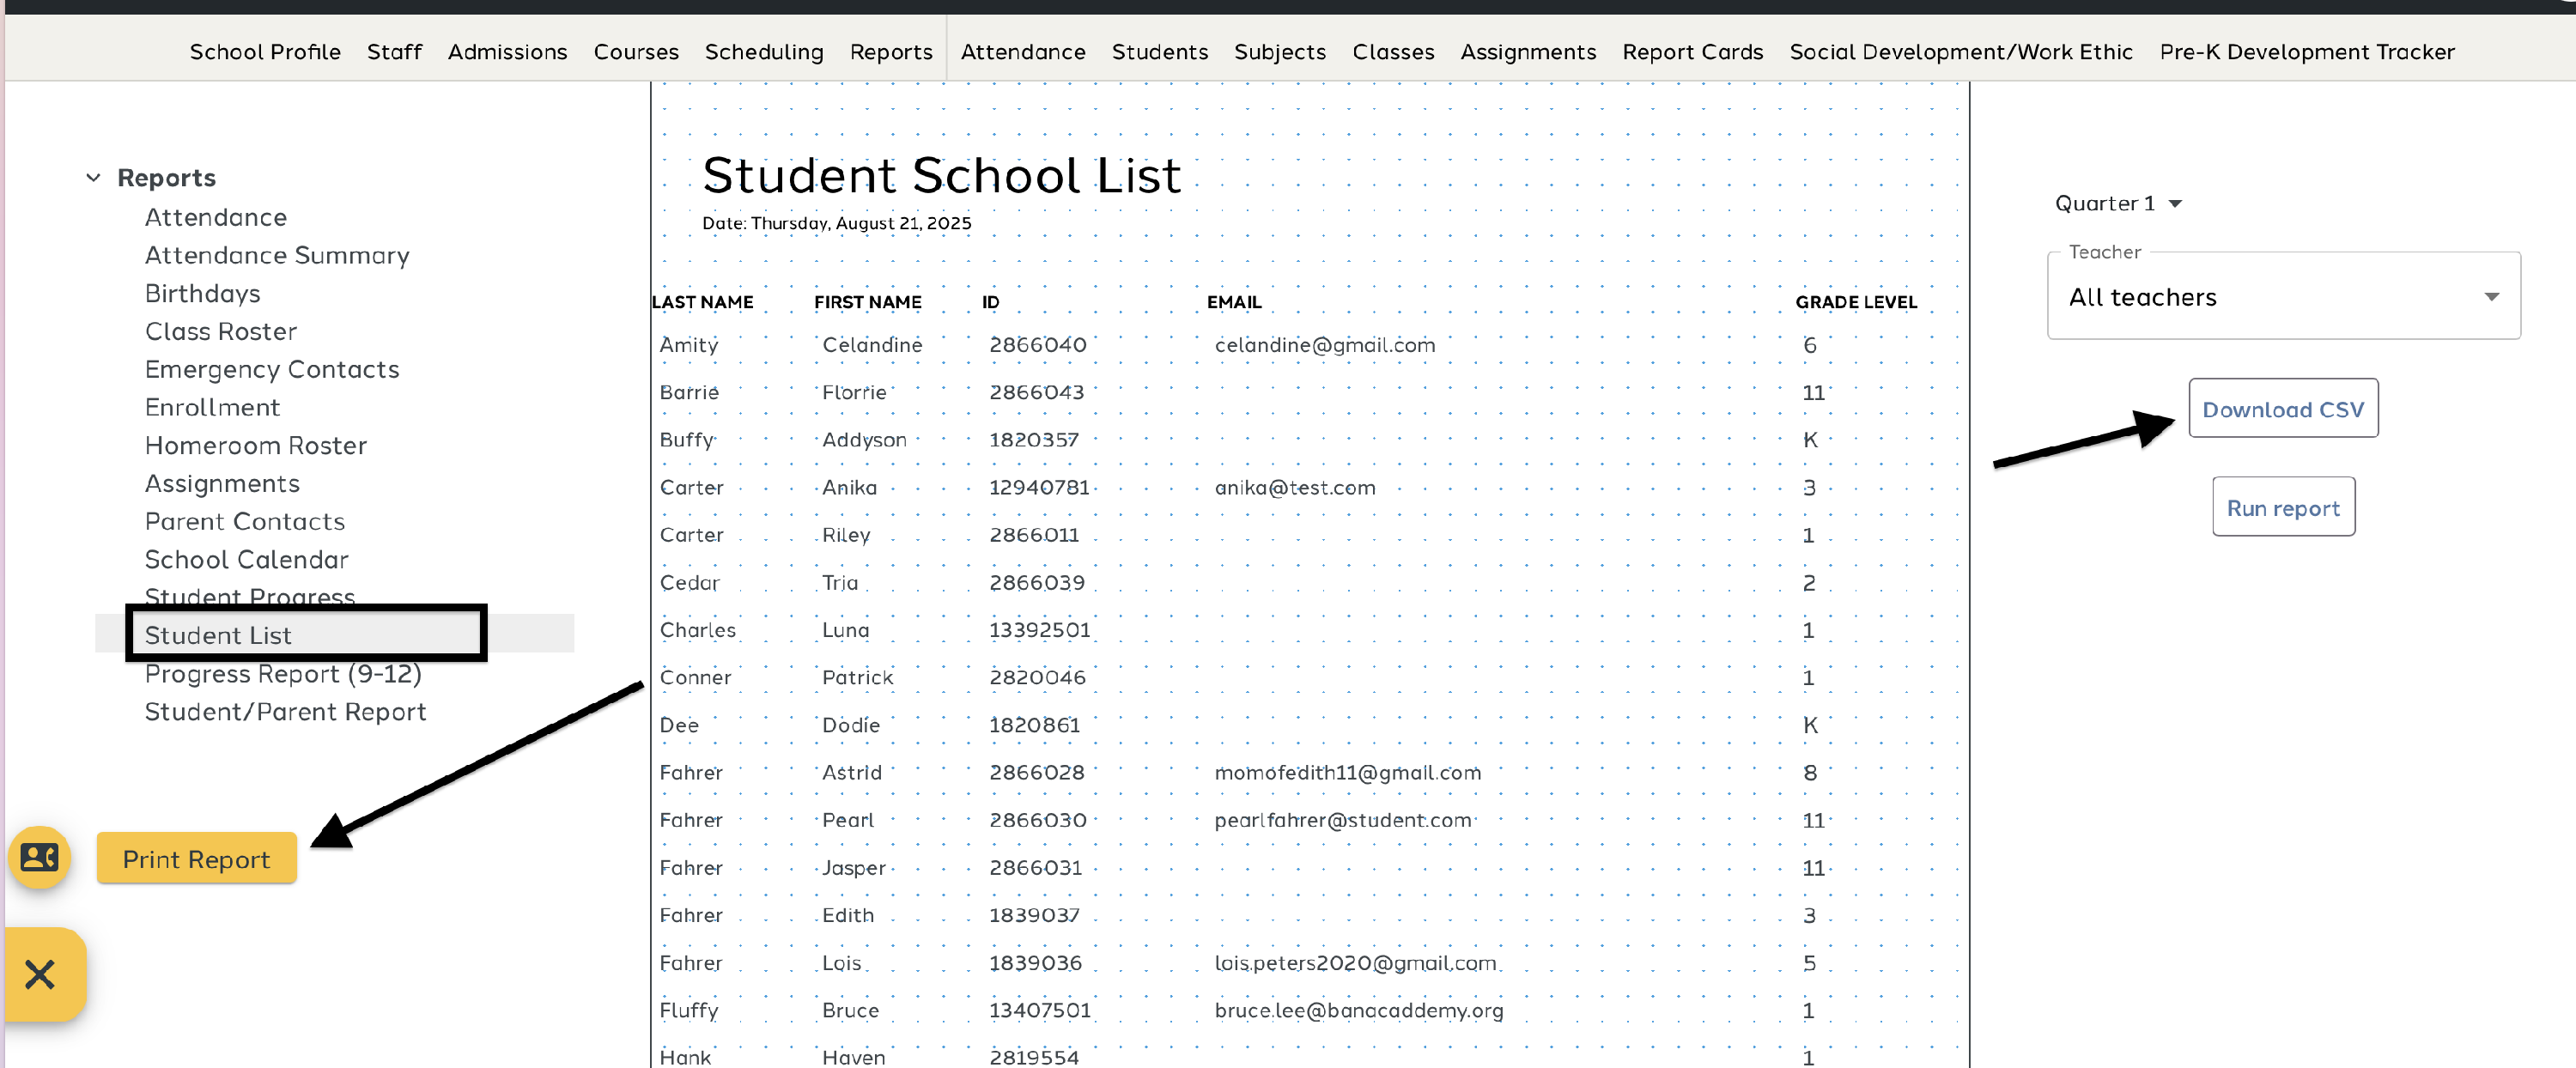
Task: Click Download CSV button
Action: (2283, 408)
